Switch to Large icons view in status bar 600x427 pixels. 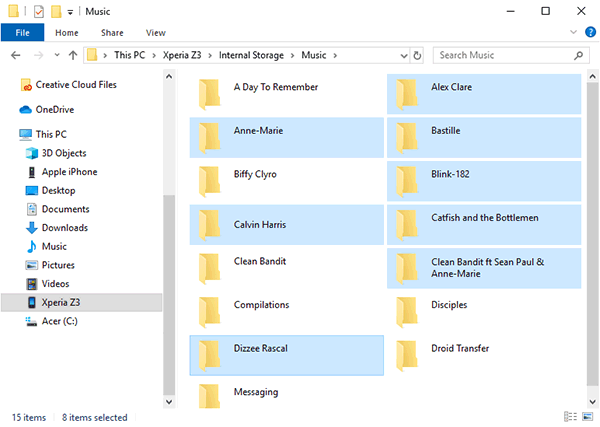[x=587, y=416]
